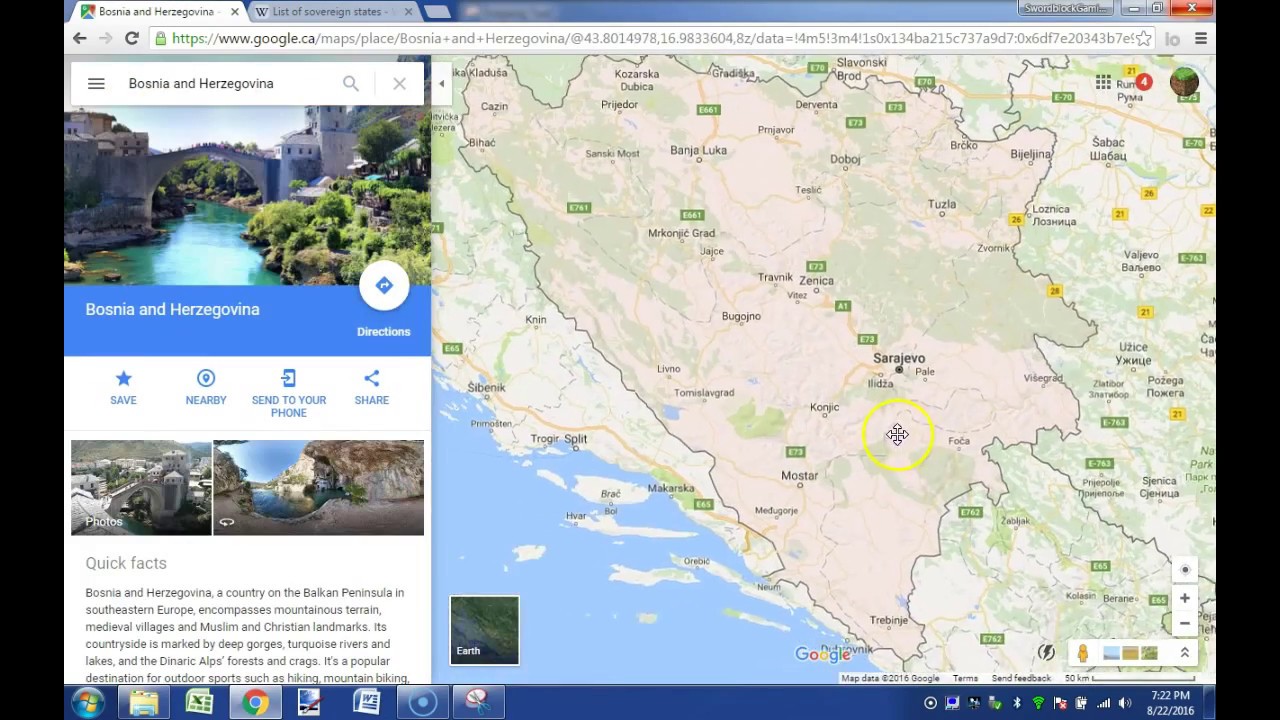The image size is (1280, 720).
Task: Open Google apps grid
Action: pos(1103,82)
